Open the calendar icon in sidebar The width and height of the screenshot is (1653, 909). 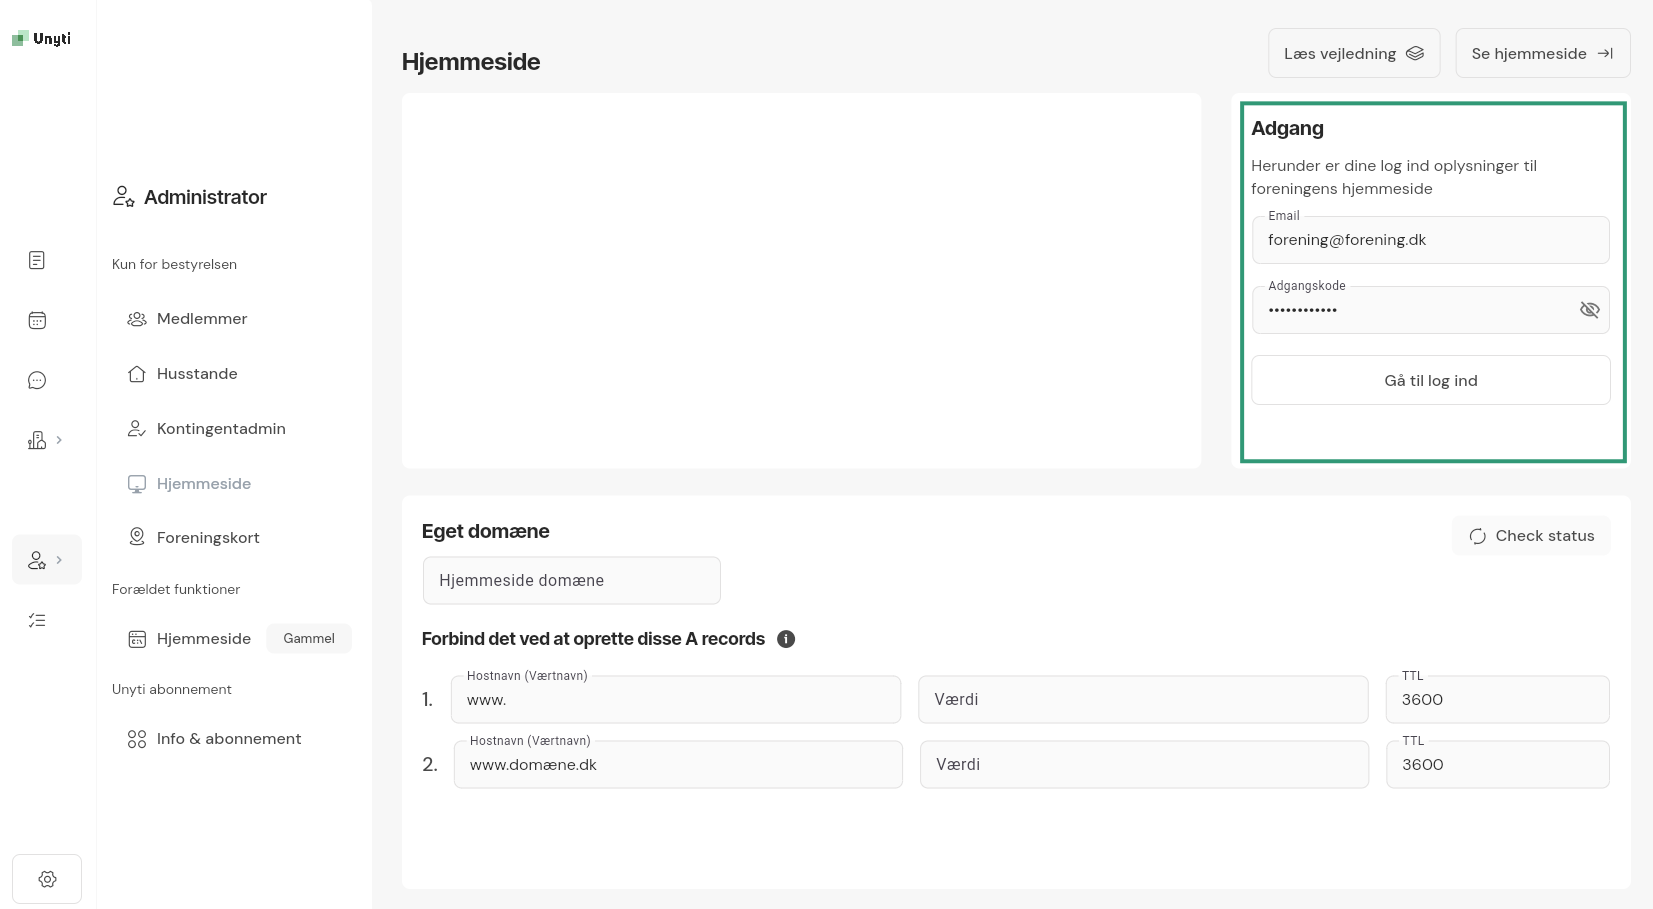pos(37,320)
